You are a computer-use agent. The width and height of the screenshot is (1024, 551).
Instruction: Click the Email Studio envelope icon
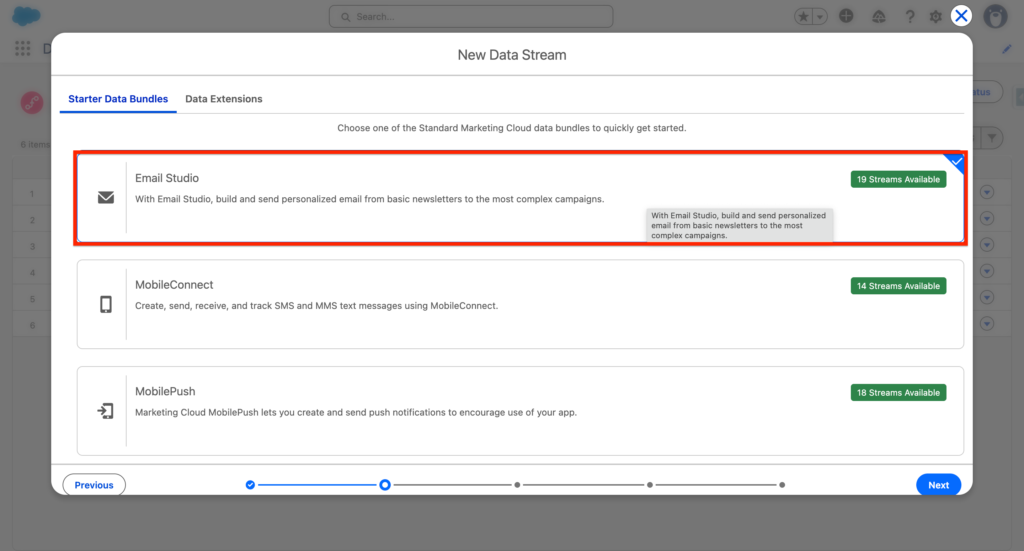[106, 197]
